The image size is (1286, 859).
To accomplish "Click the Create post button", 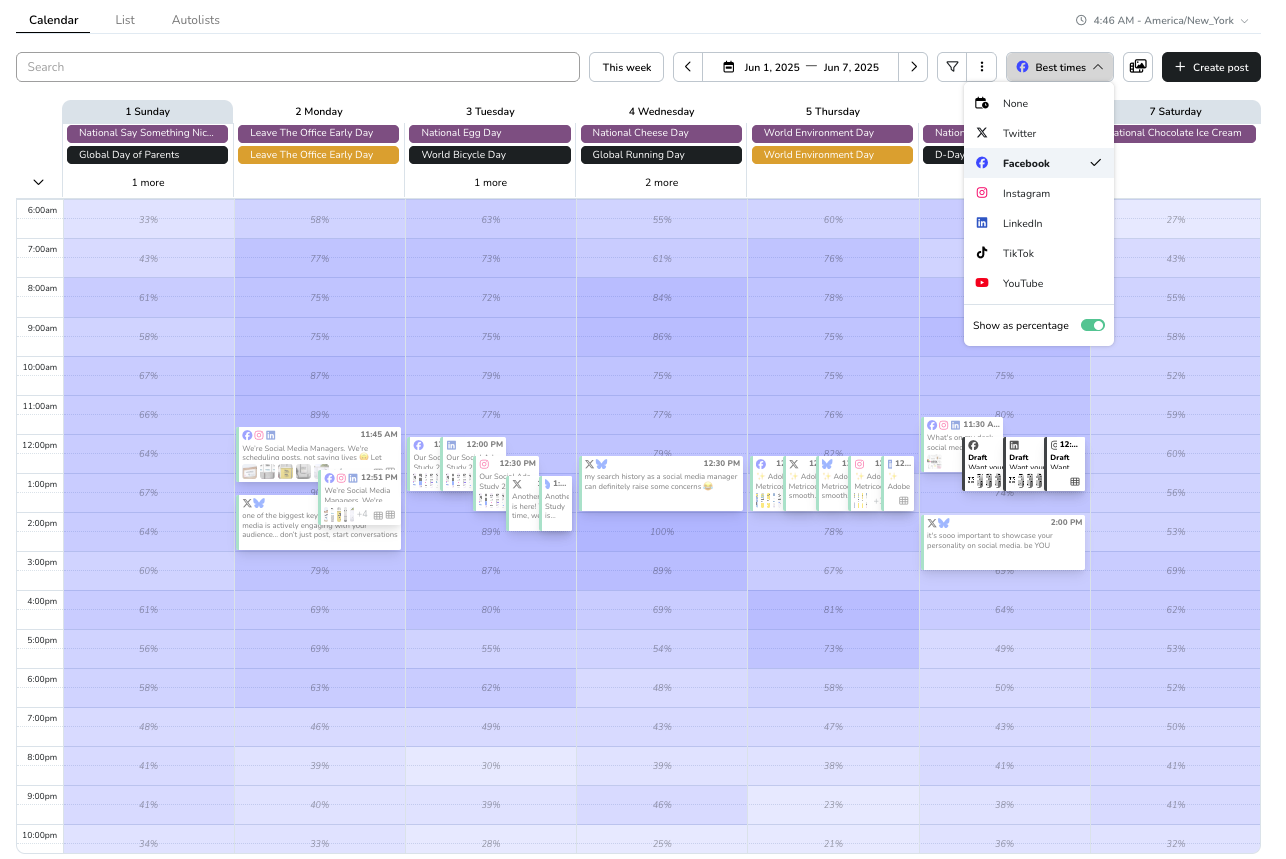I will (1210, 67).
